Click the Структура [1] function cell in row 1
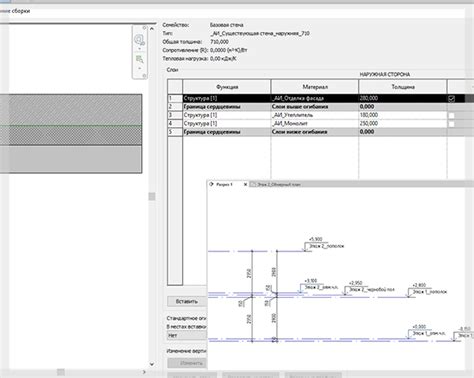Image resolution: width=474 pixels, height=378 pixels. pyautogui.click(x=227, y=98)
